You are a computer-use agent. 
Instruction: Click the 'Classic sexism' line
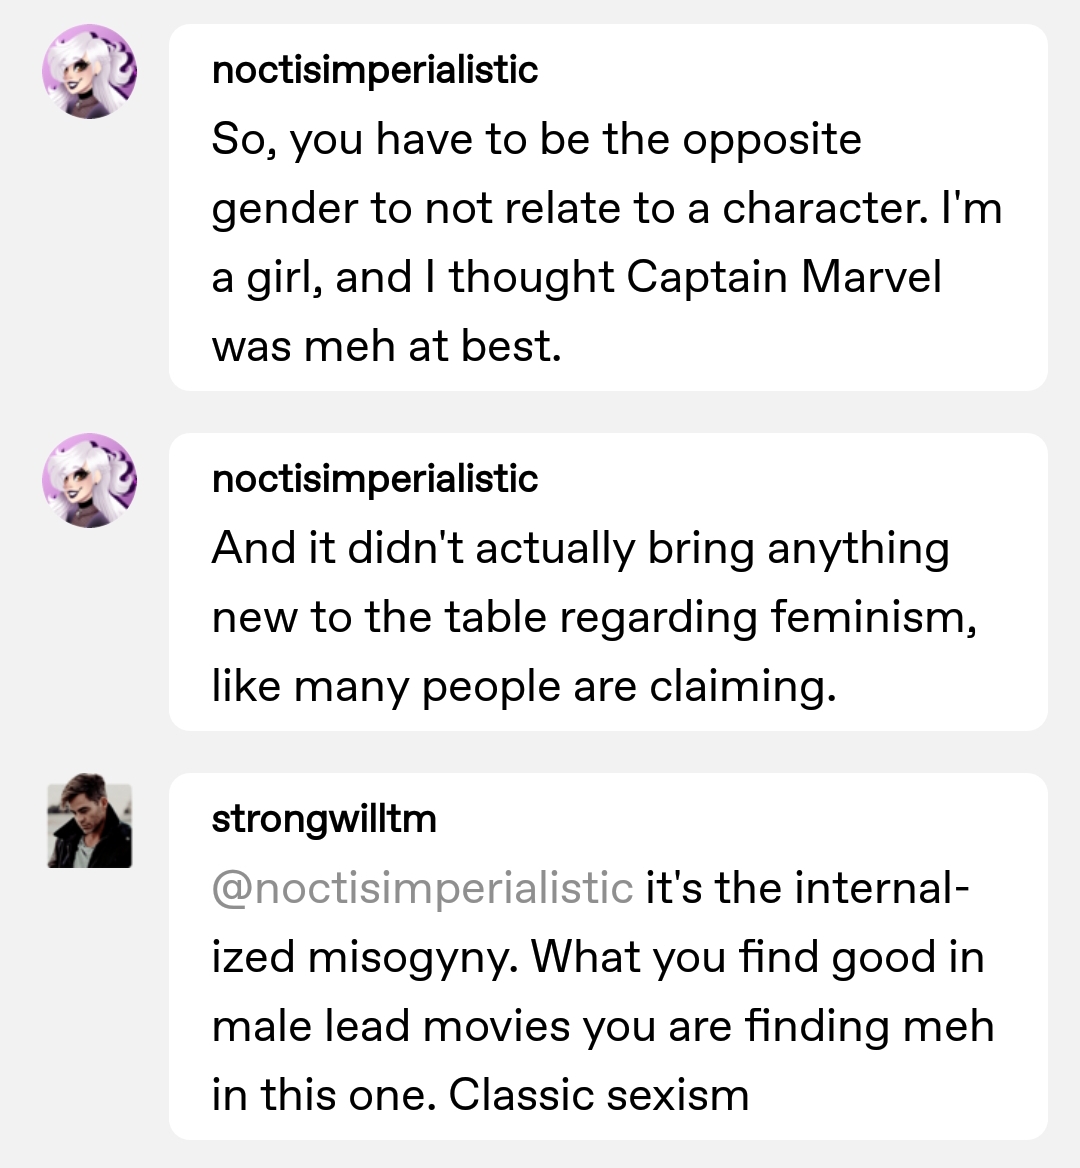480,1095
